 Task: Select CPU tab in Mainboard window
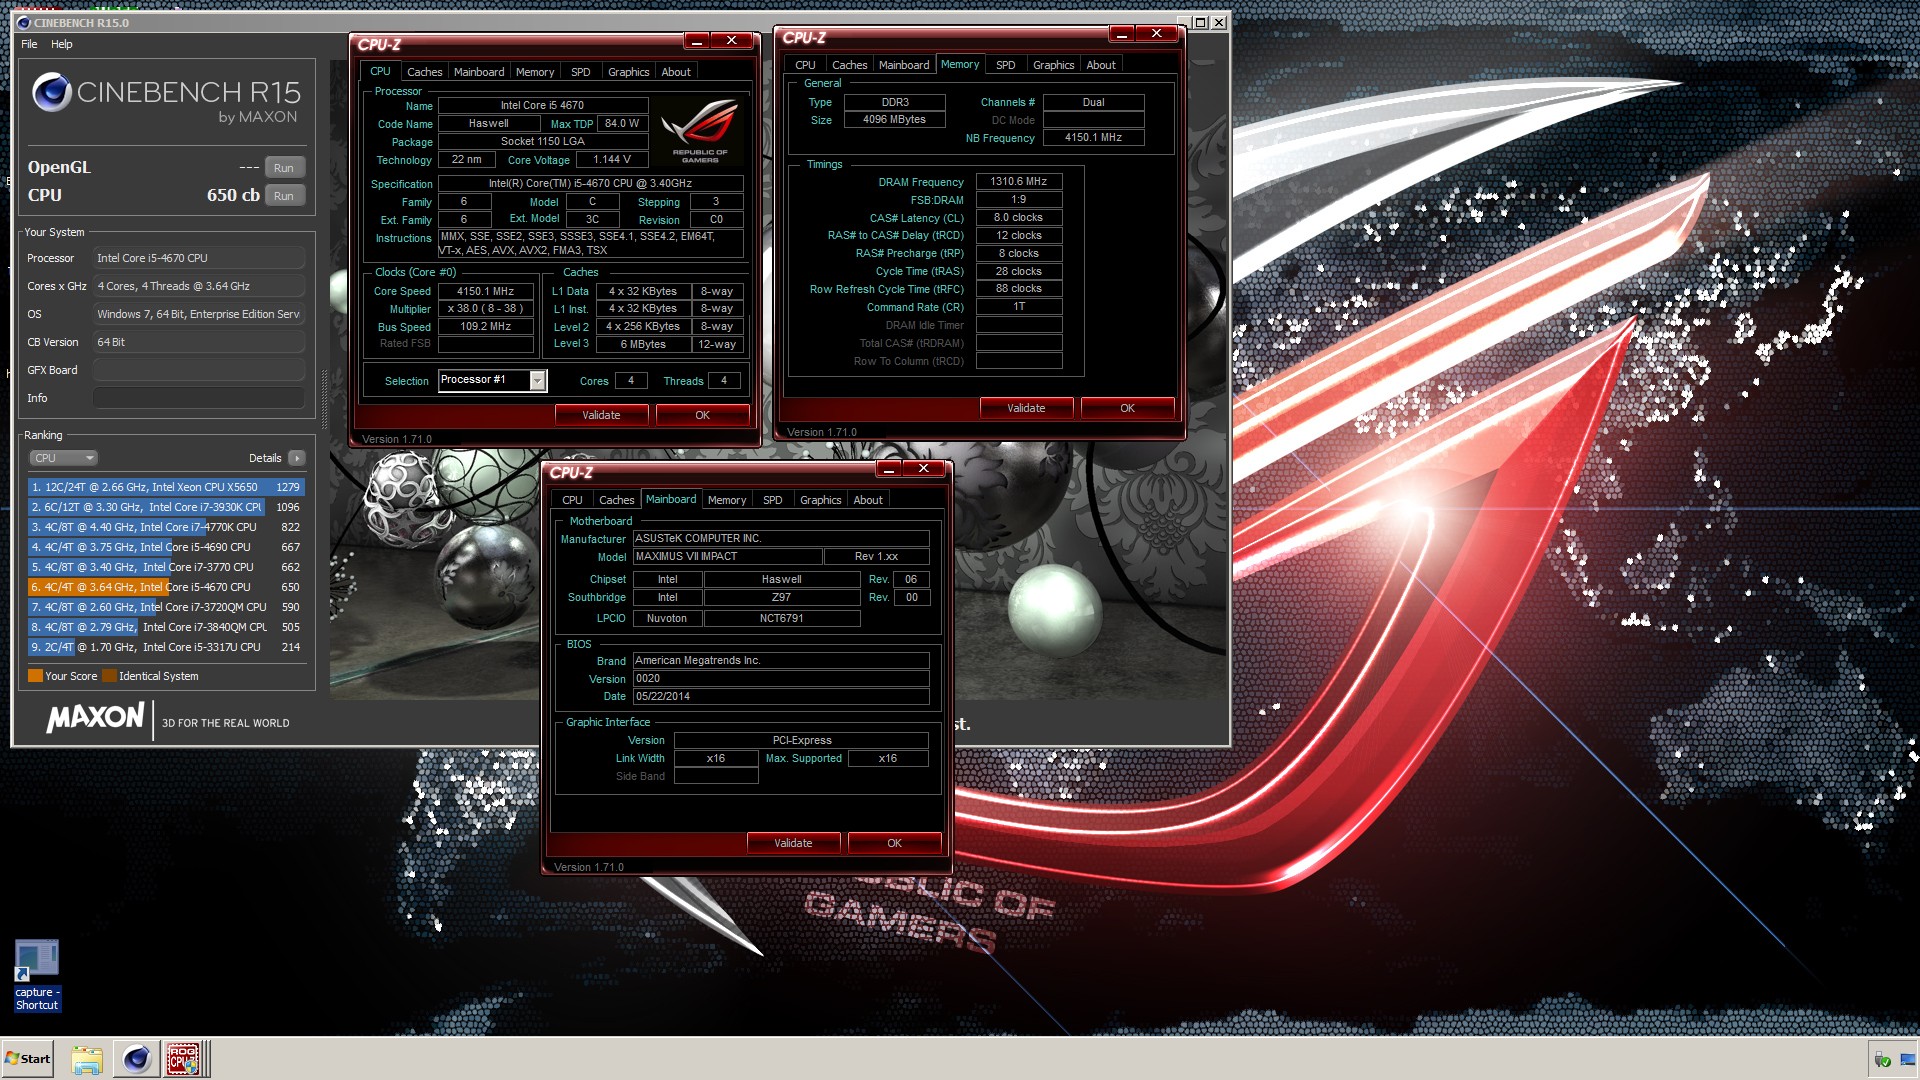click(x=572, y=500)
